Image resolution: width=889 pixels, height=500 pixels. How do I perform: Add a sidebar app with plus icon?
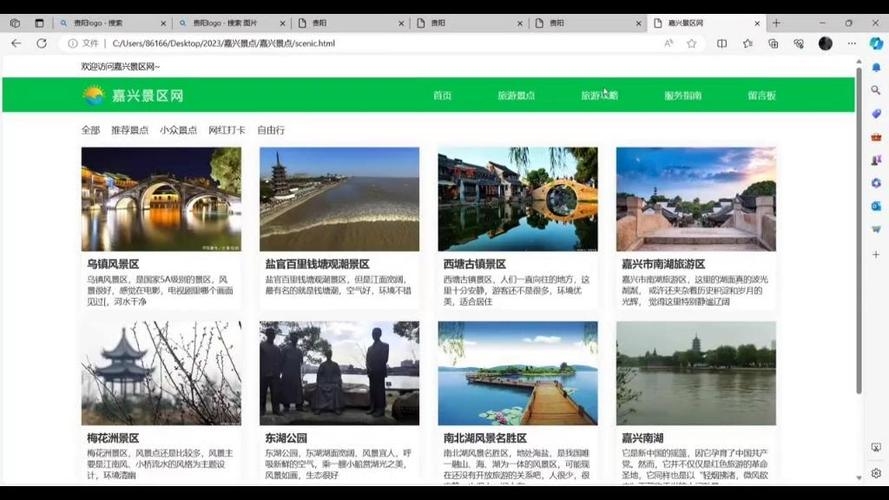(876, 255)
